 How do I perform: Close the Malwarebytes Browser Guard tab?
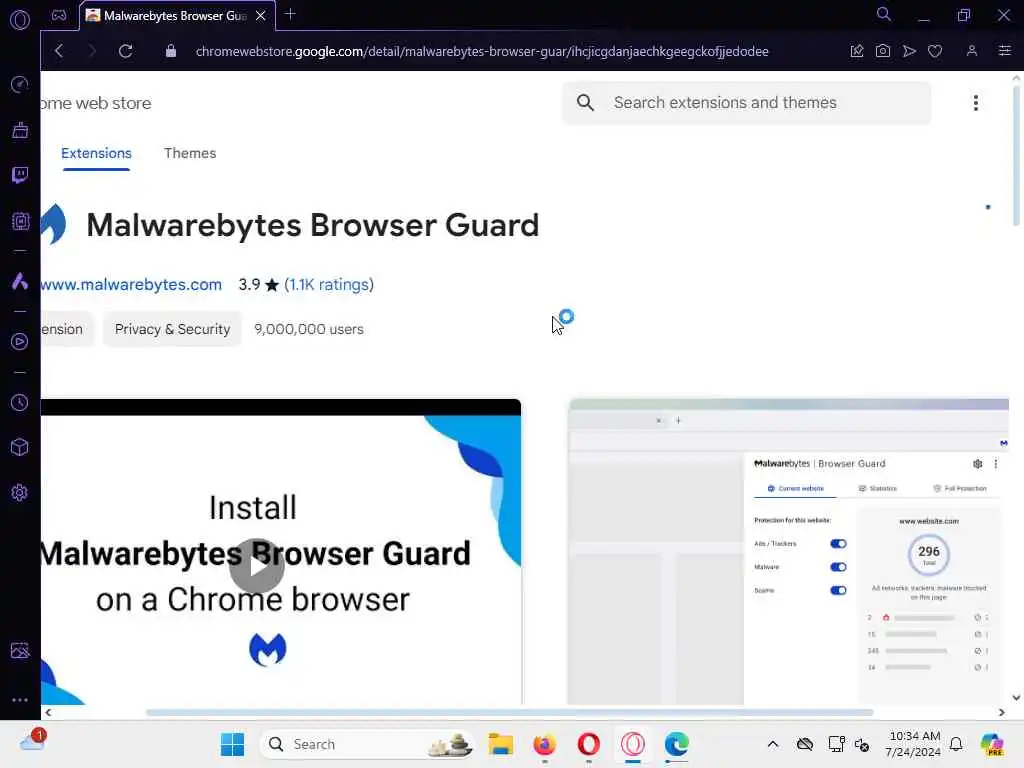click(x=261, y=16)
